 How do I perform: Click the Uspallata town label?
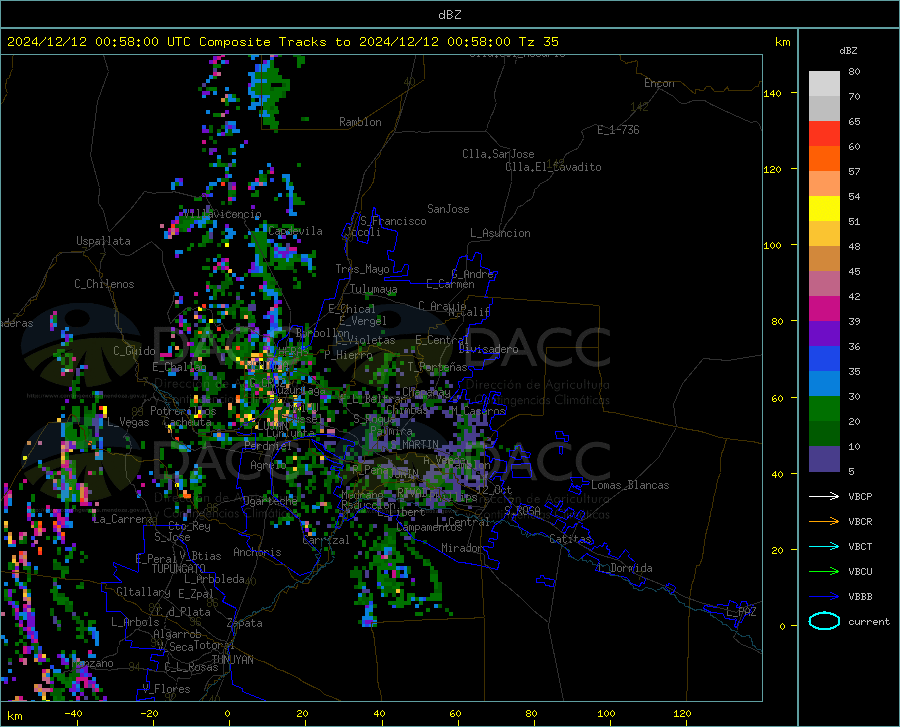[103, 241]
